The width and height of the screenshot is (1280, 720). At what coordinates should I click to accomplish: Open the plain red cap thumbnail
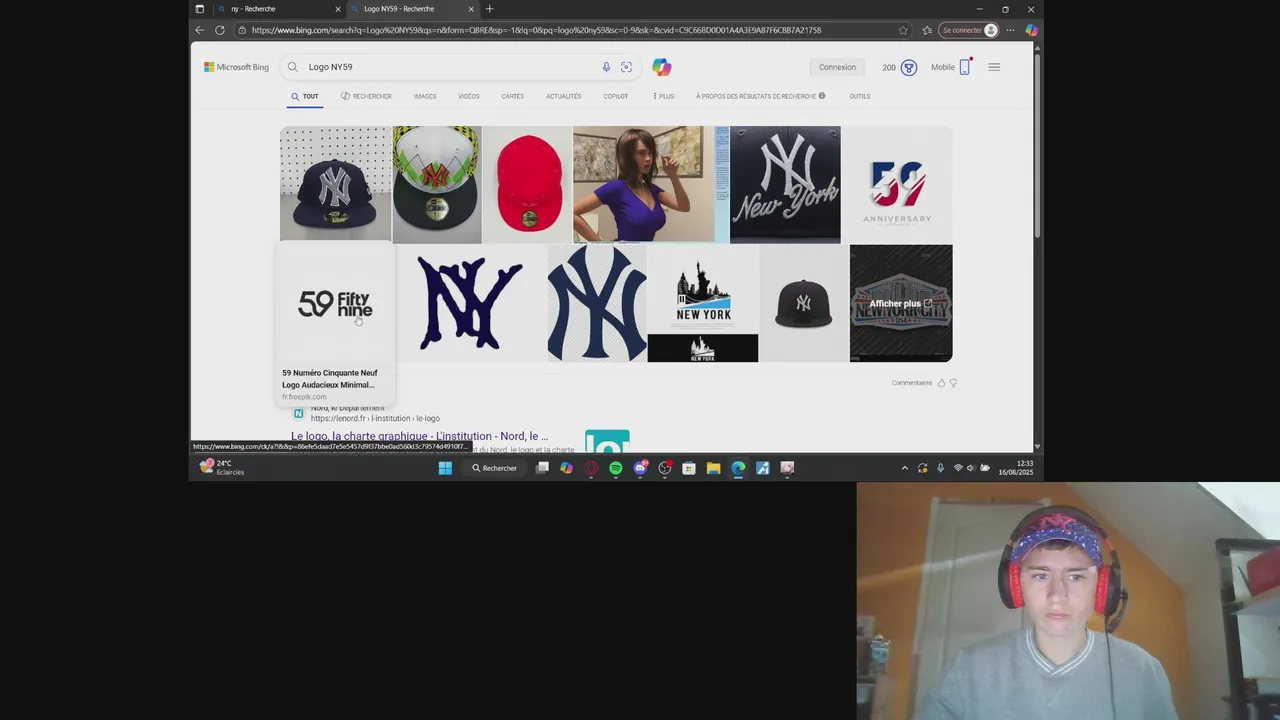(527, 184)
